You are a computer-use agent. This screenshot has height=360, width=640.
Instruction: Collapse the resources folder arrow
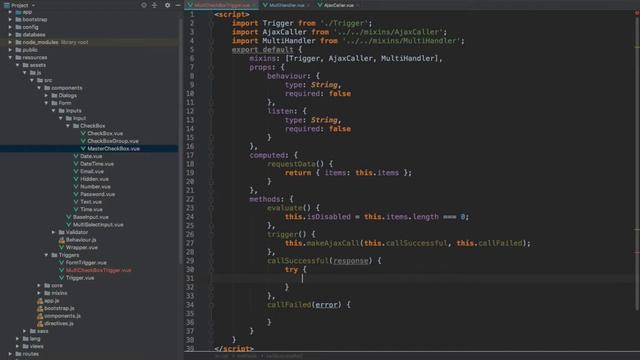click(10, 58)
